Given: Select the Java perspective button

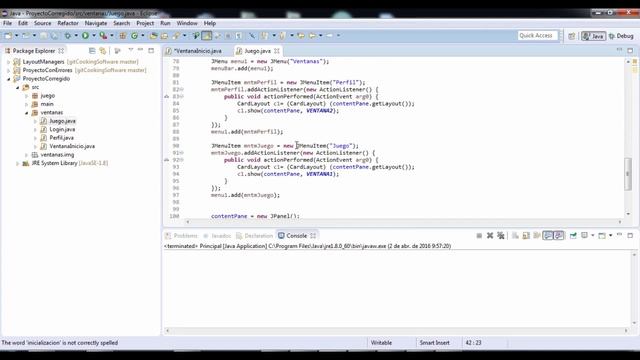Looking at the screenshot, I should tap(593, 36).
